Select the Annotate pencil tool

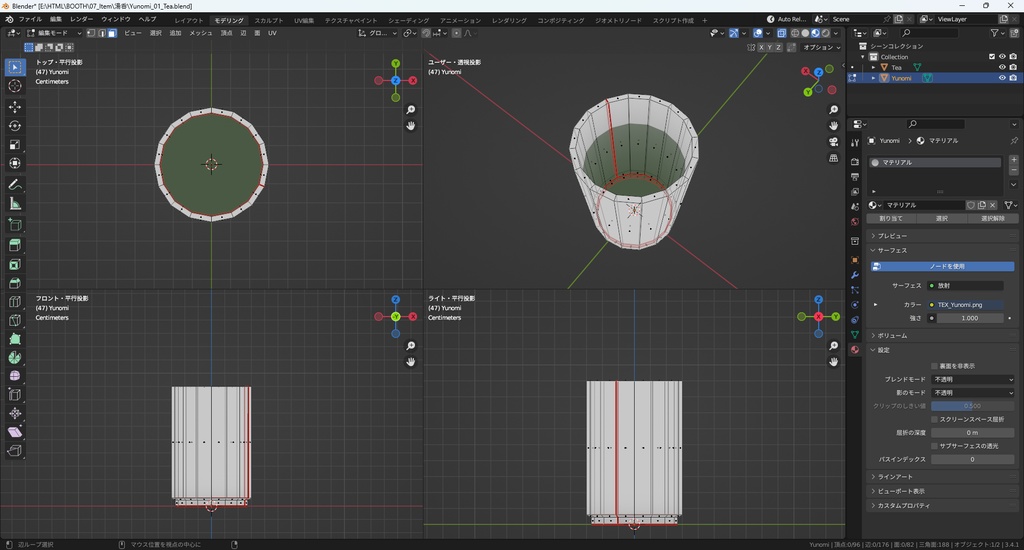[x=15, y=185]
